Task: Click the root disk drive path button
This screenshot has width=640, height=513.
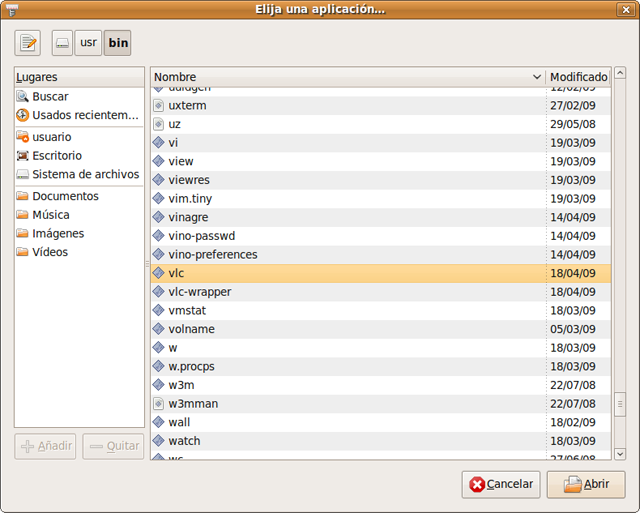Action: (62, 43)
